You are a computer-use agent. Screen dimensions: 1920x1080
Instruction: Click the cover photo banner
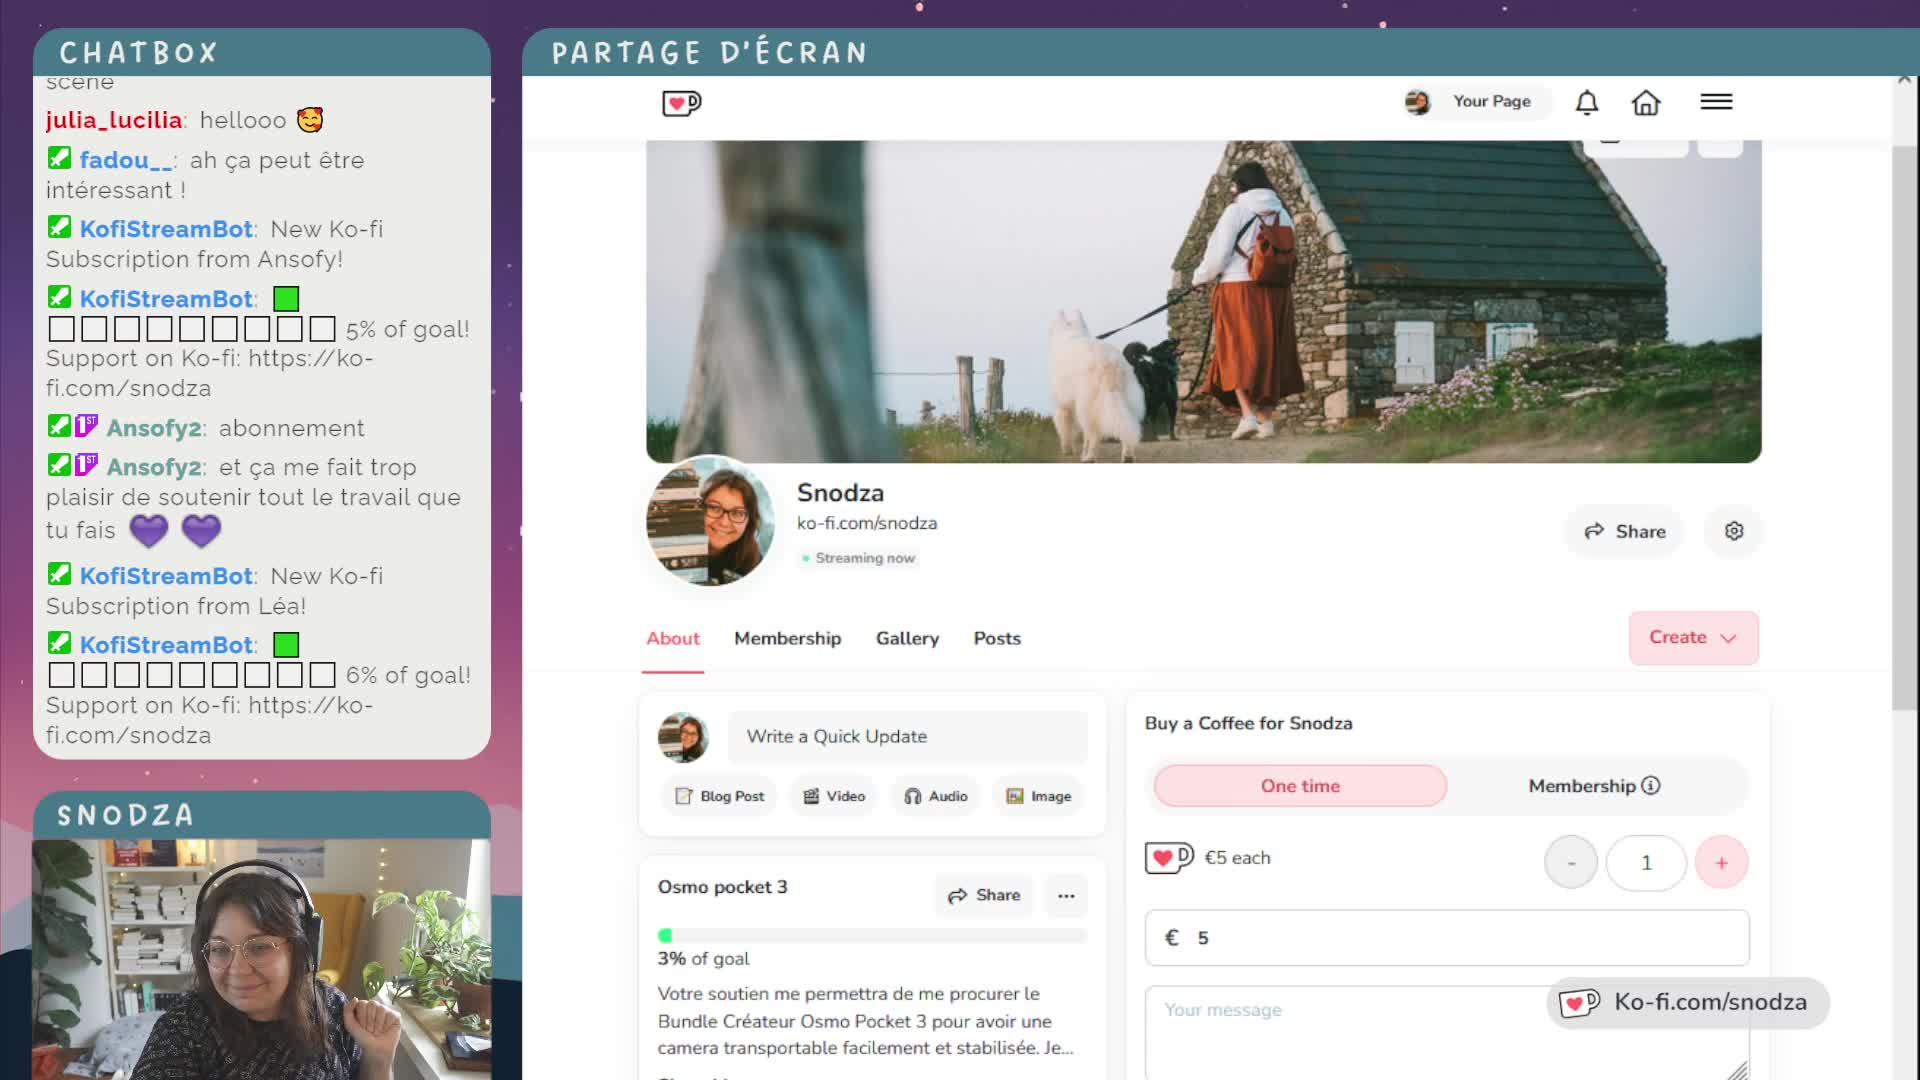coord(1203,301)
